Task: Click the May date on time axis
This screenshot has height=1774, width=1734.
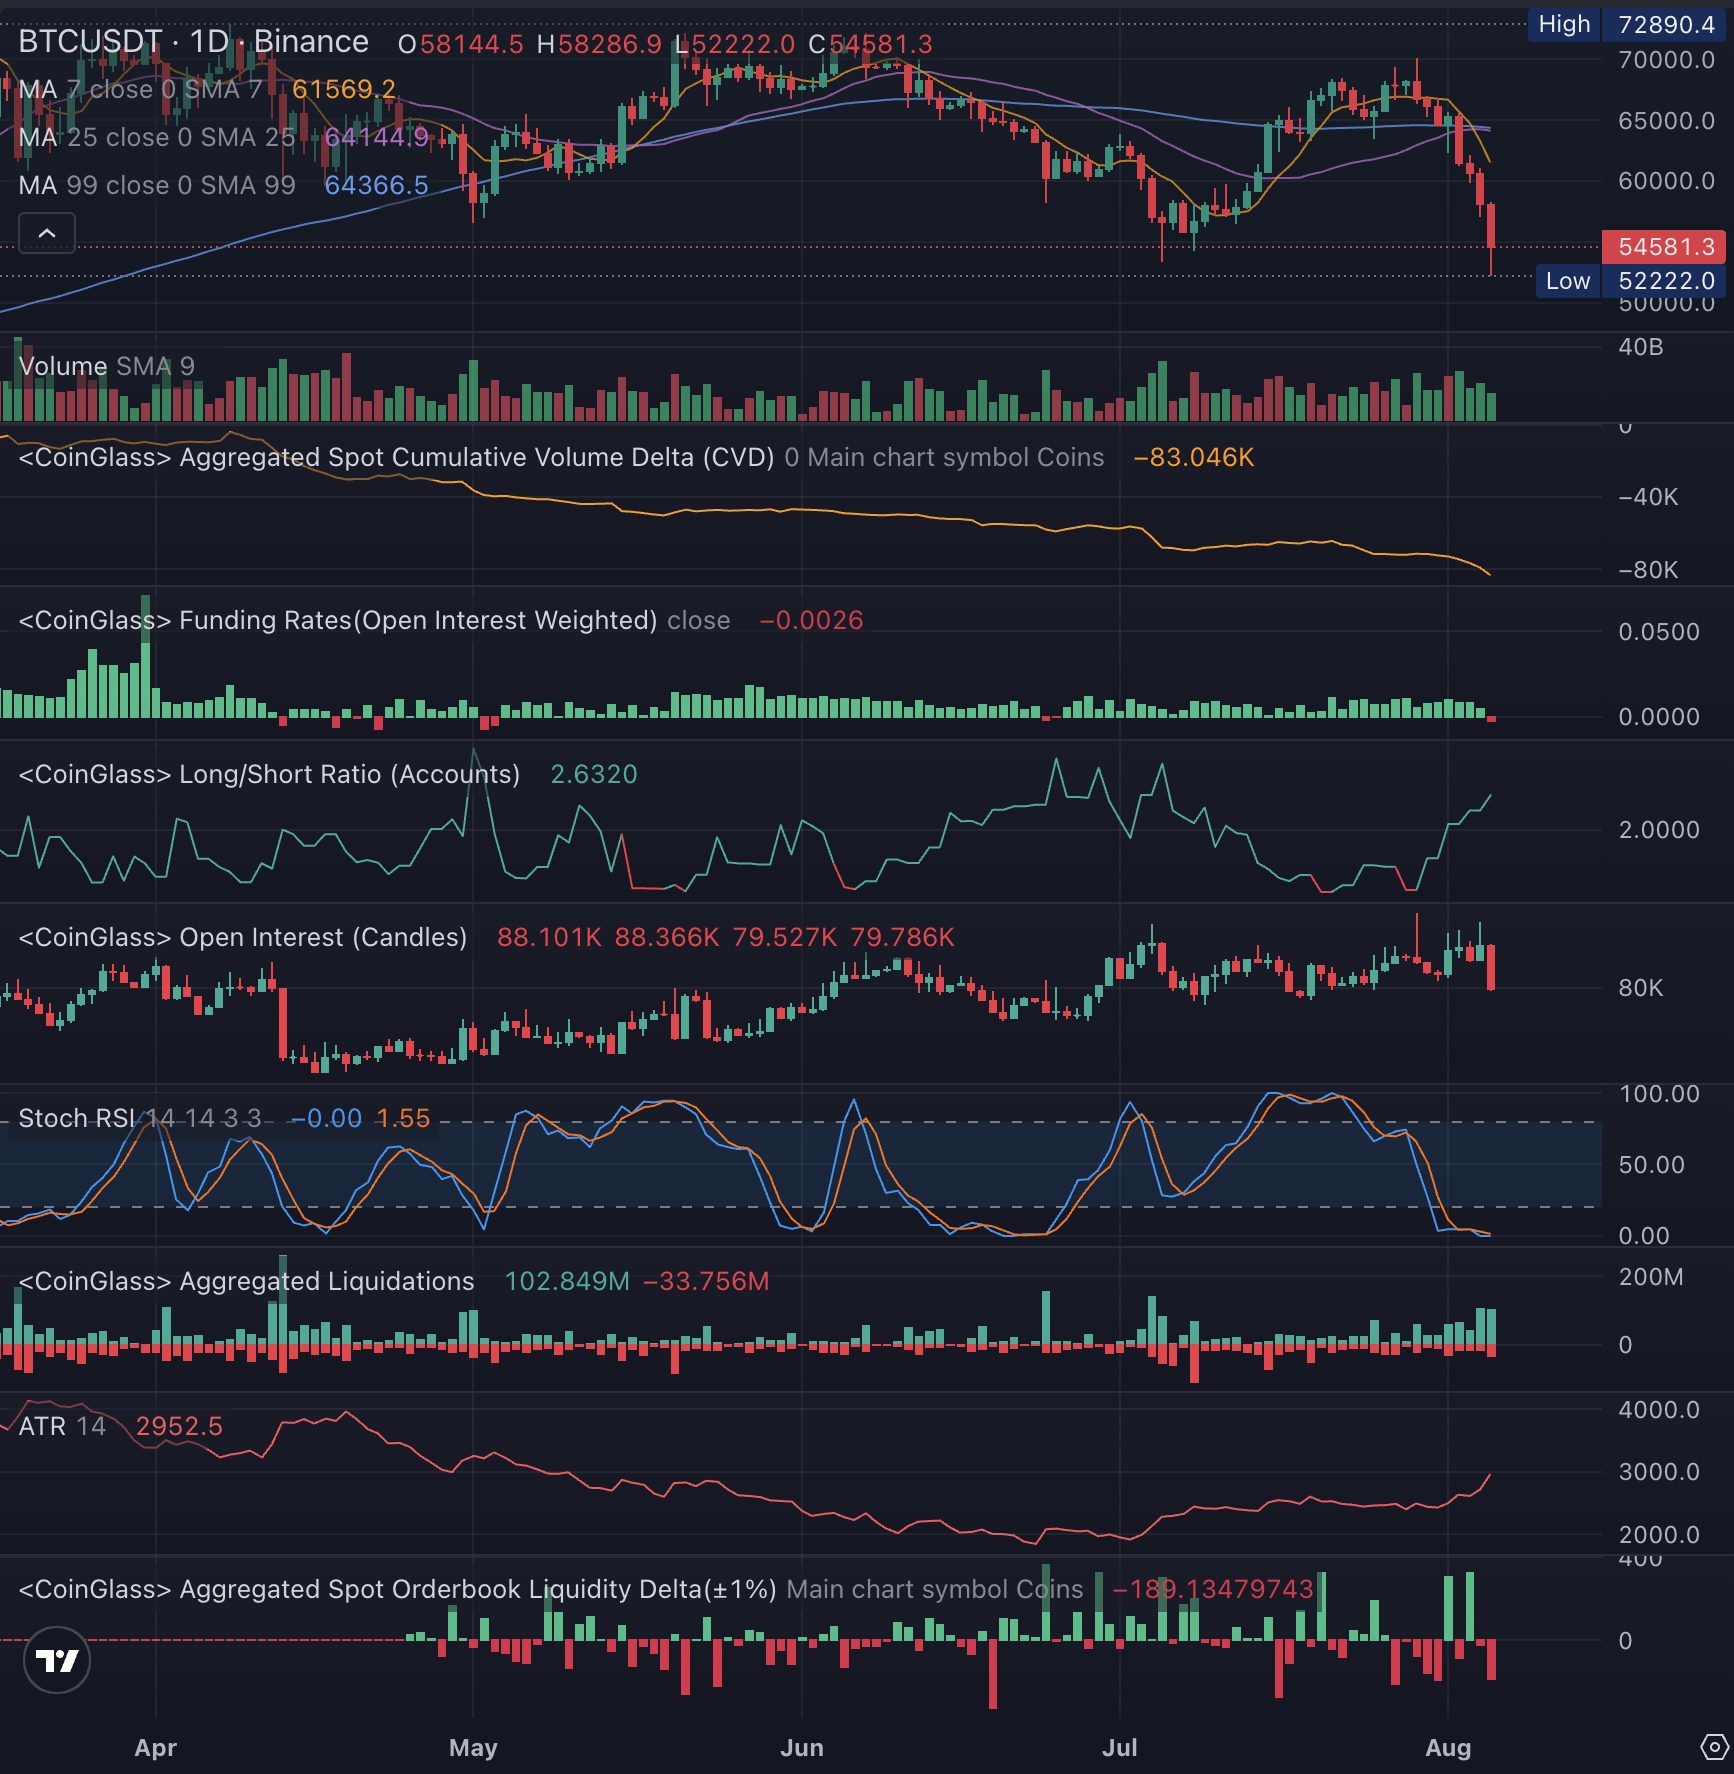Action: click(473, 1747)
